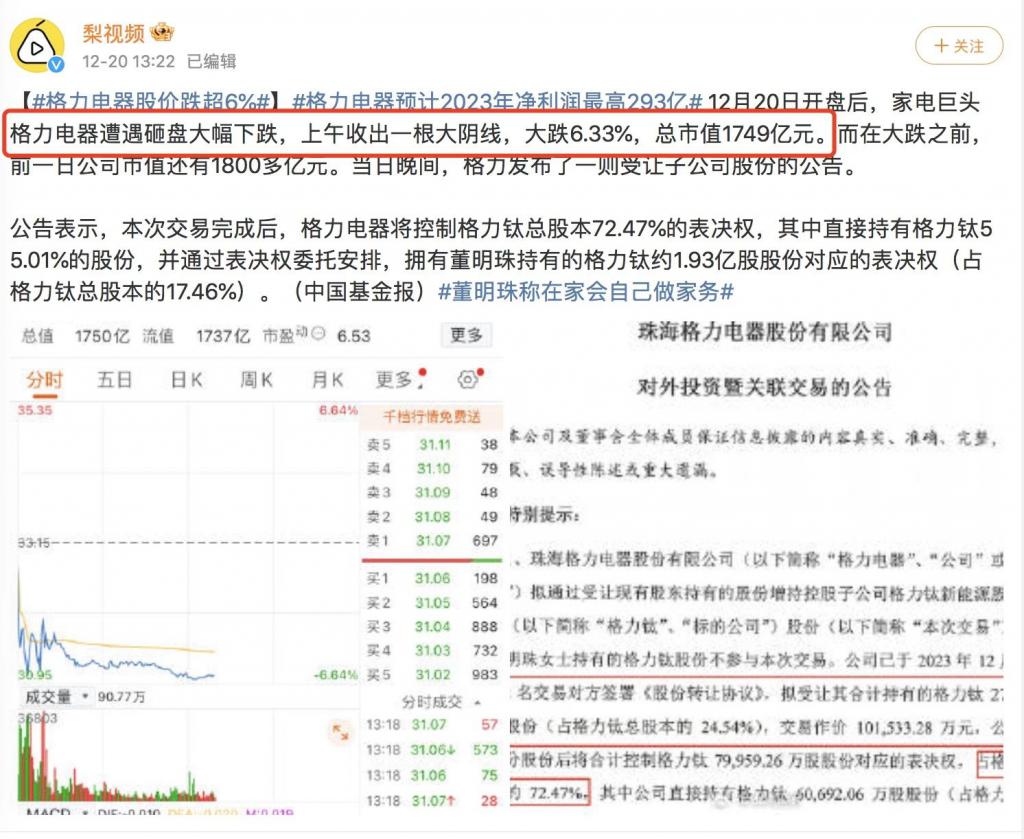Select the 买2 price 31.05 row
Image resolution: width=1024 pixels, height=839 pixels.
(x=432, y=603)
